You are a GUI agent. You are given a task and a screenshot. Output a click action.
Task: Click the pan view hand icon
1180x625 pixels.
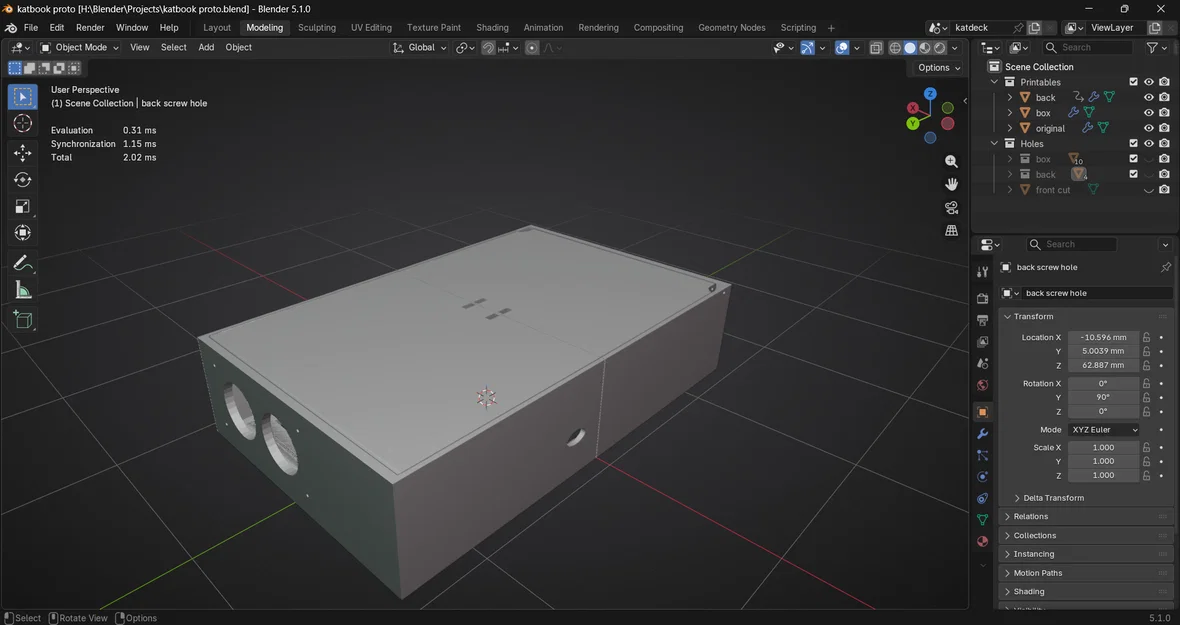click(x=951, y=184)
